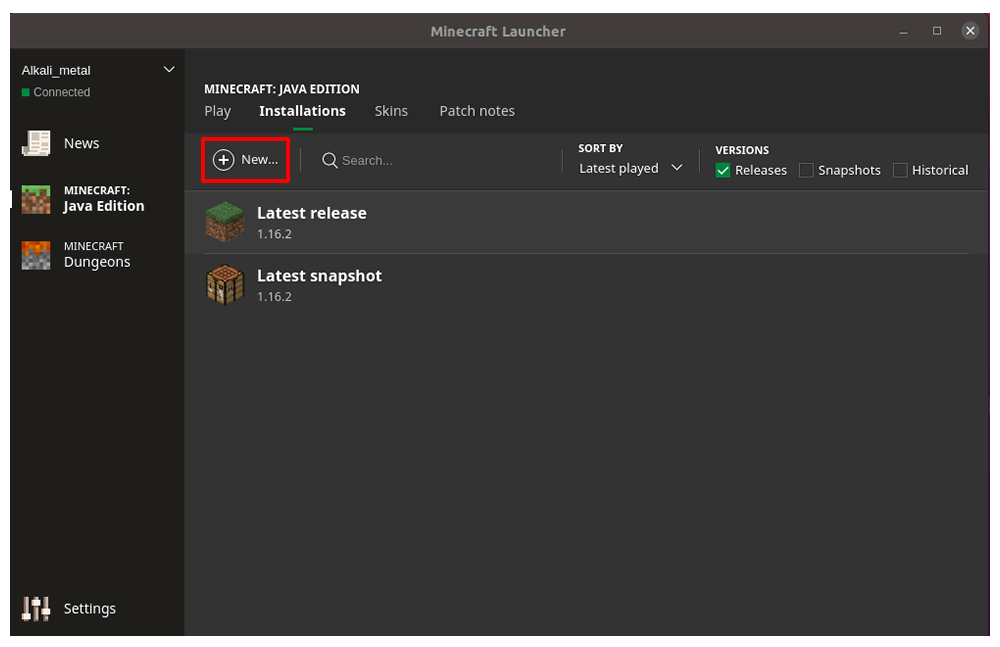Select the Minecraft Dungeons lava block icon
This screenshot has height=647, width=1000.
pos(36,255)
